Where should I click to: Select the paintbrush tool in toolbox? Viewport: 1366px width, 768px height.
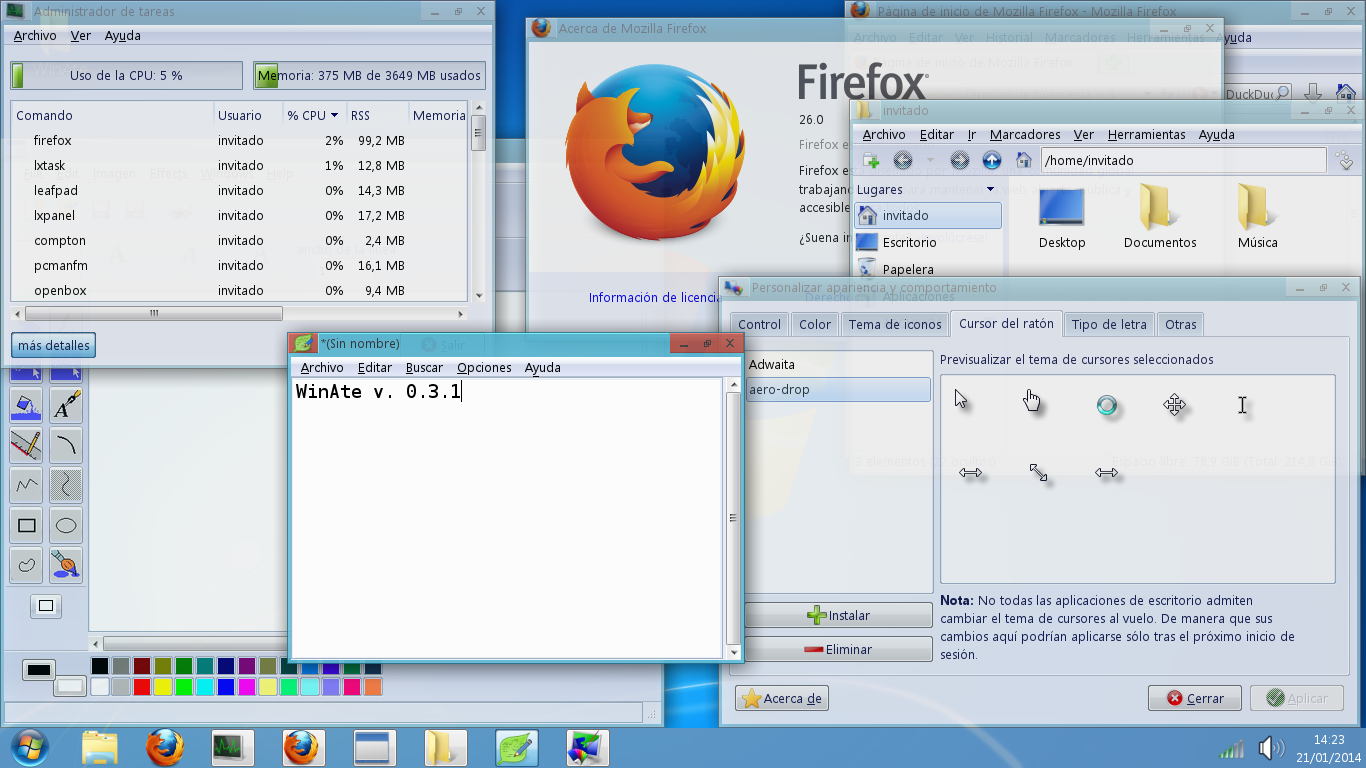[x=66, y=564]
